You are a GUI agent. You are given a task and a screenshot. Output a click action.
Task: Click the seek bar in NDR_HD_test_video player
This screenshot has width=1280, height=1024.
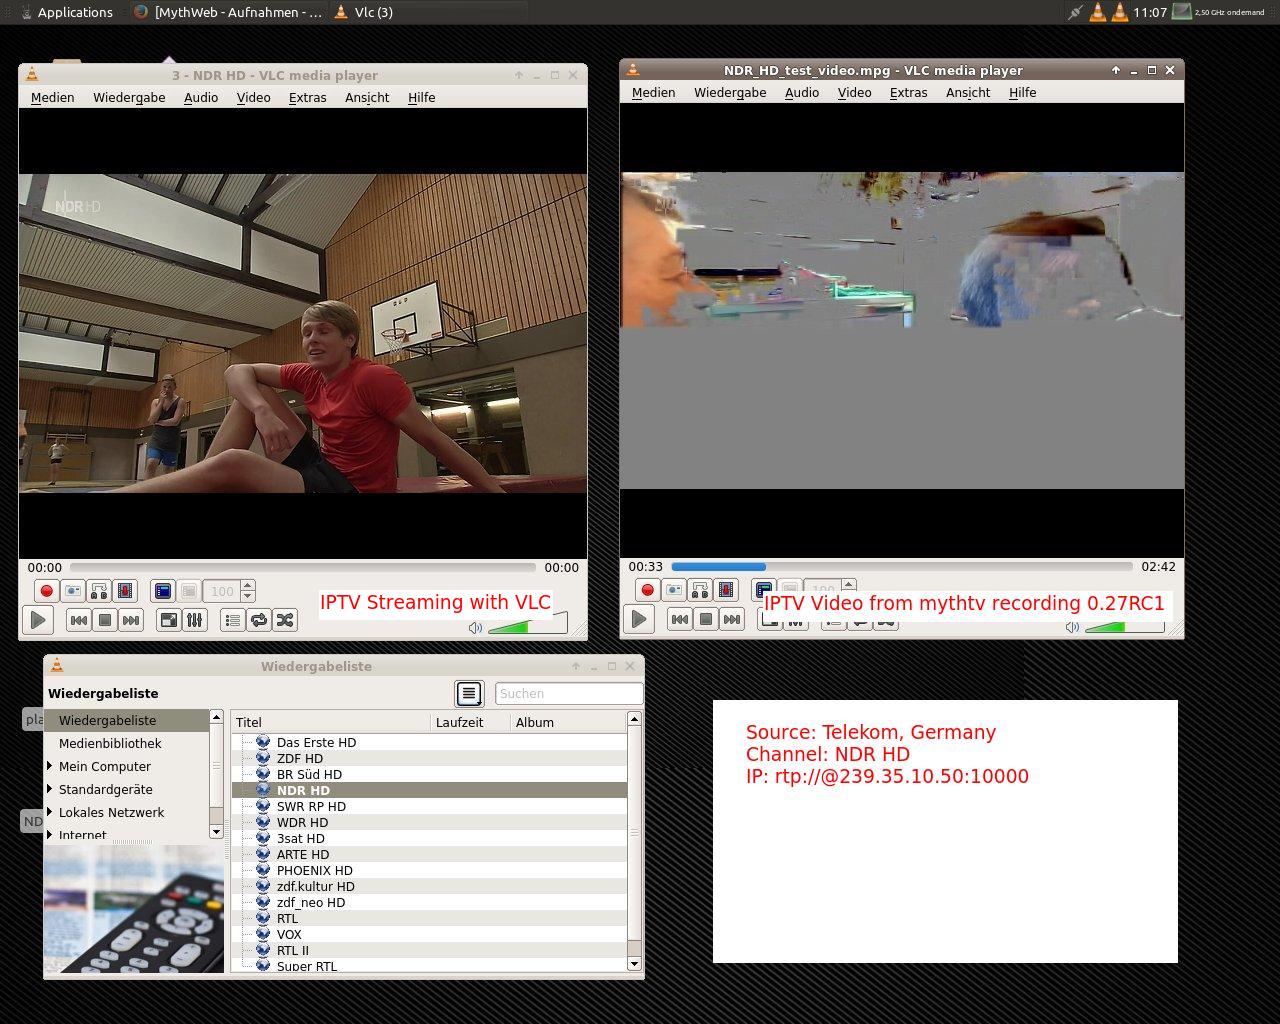(900, 567)
